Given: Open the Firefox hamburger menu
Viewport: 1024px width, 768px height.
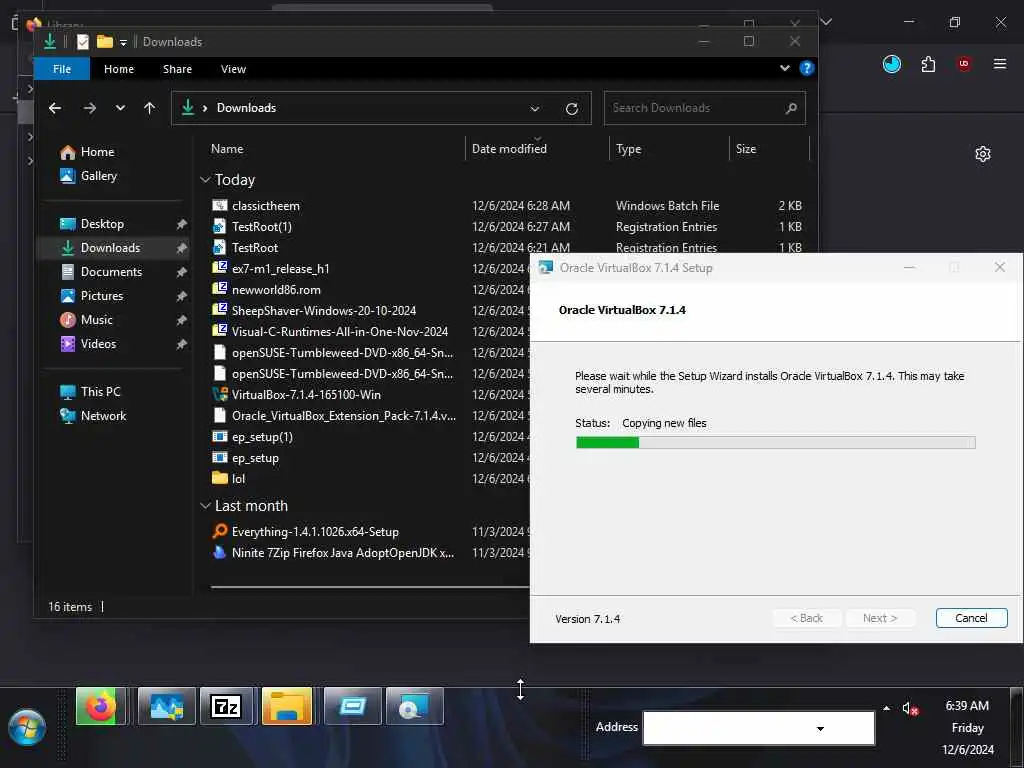Looking at the screenshot, I should 999,63.
